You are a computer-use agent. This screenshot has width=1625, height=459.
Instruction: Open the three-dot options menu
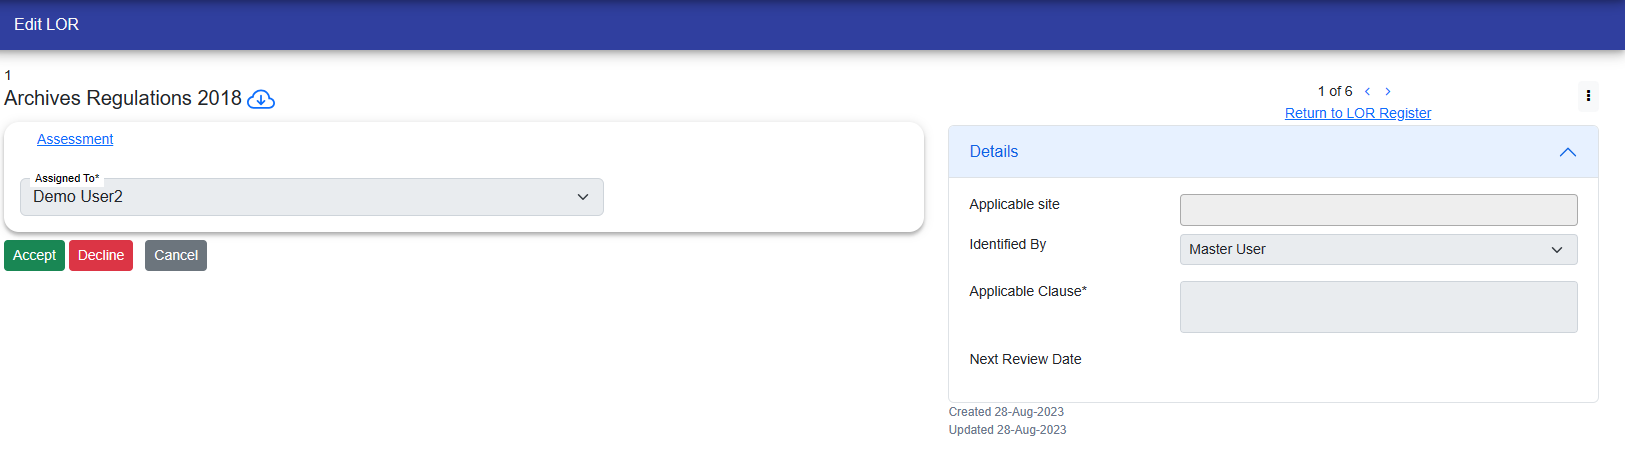pos(1588,96)
